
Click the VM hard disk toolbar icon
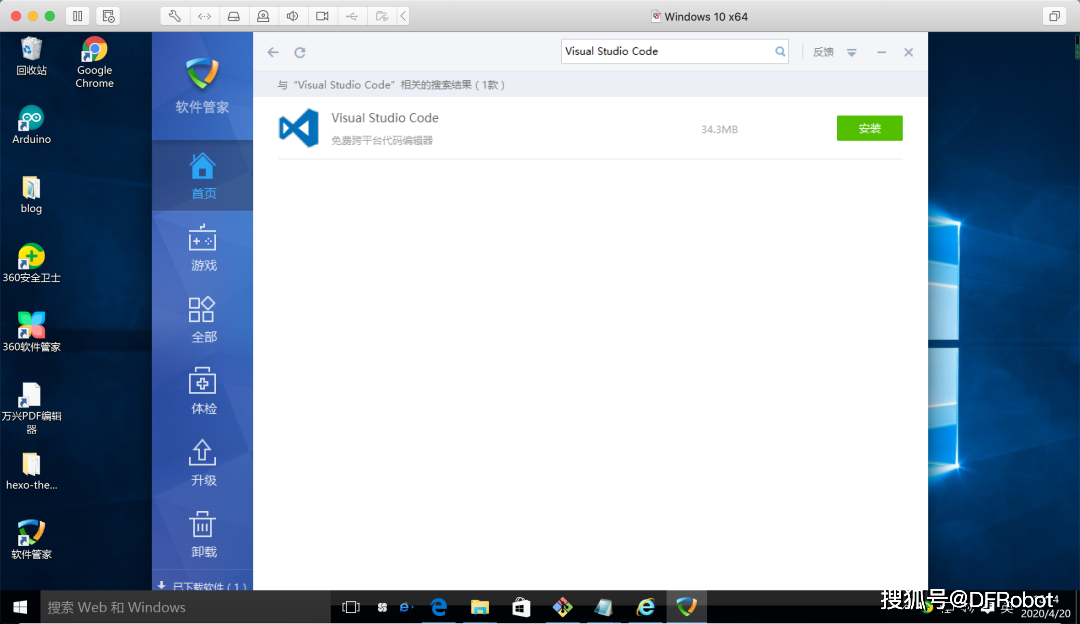point(233,16)
